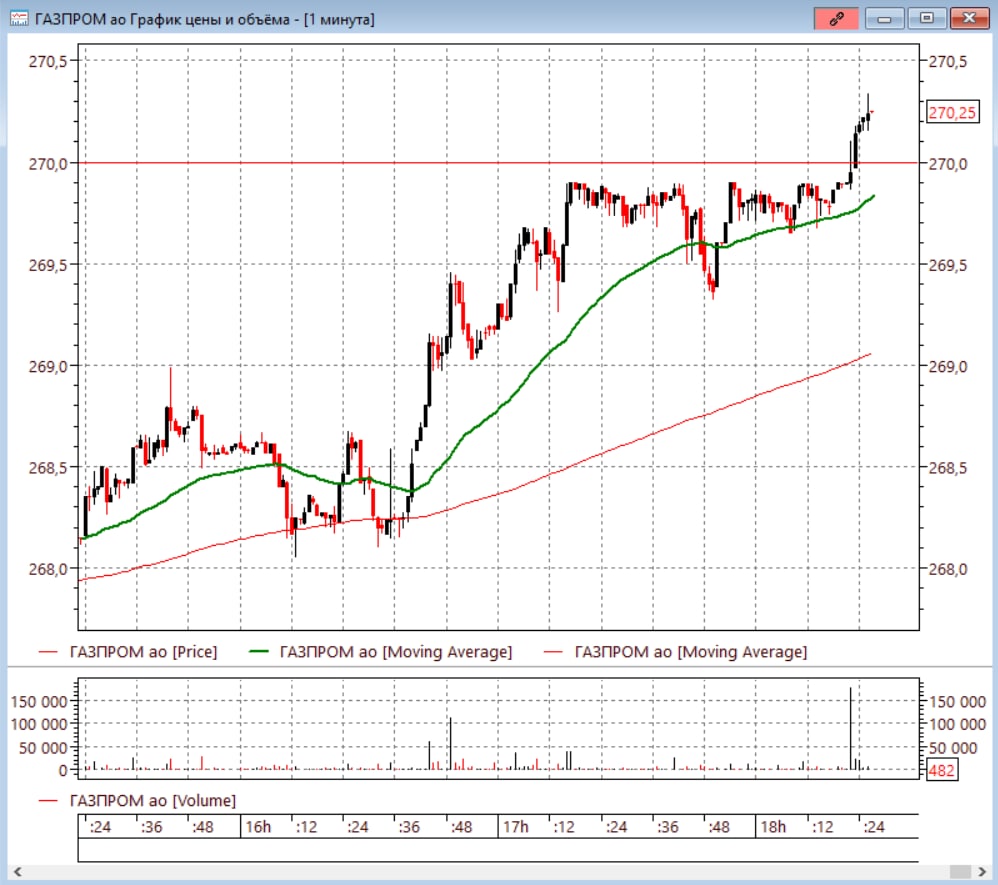Click the 16h label on time axis
This screenshot has height=885, width=998.
click(258, 827)
